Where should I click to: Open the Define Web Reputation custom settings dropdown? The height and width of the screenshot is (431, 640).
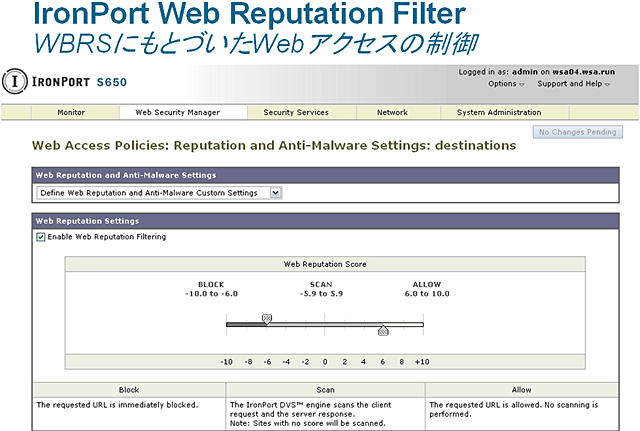159,192
